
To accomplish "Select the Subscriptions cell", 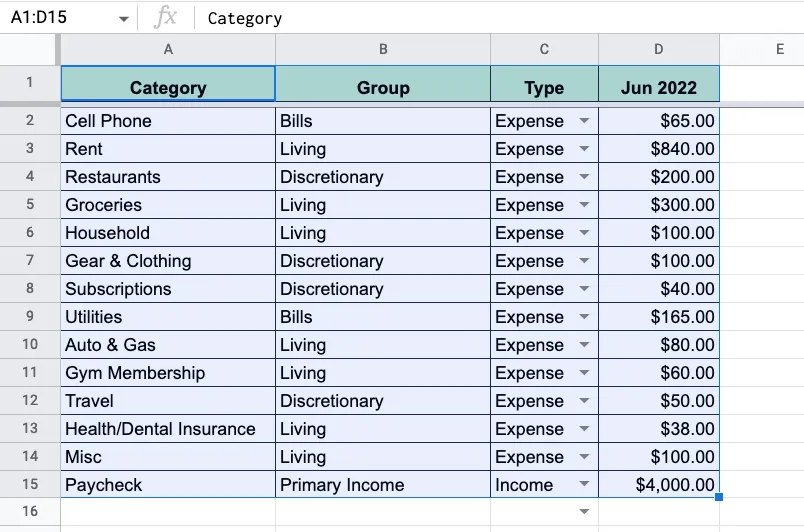I will [168, 289].
